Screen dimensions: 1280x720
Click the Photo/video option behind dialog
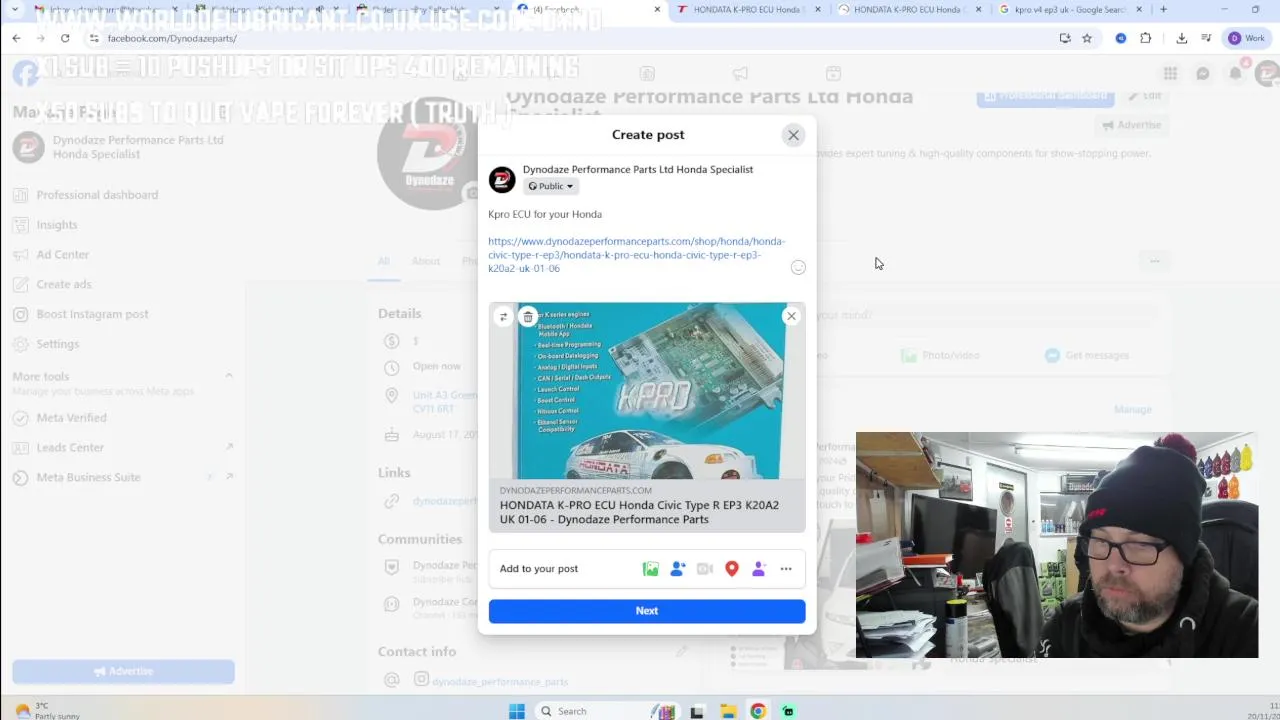(x=940, y=356)
